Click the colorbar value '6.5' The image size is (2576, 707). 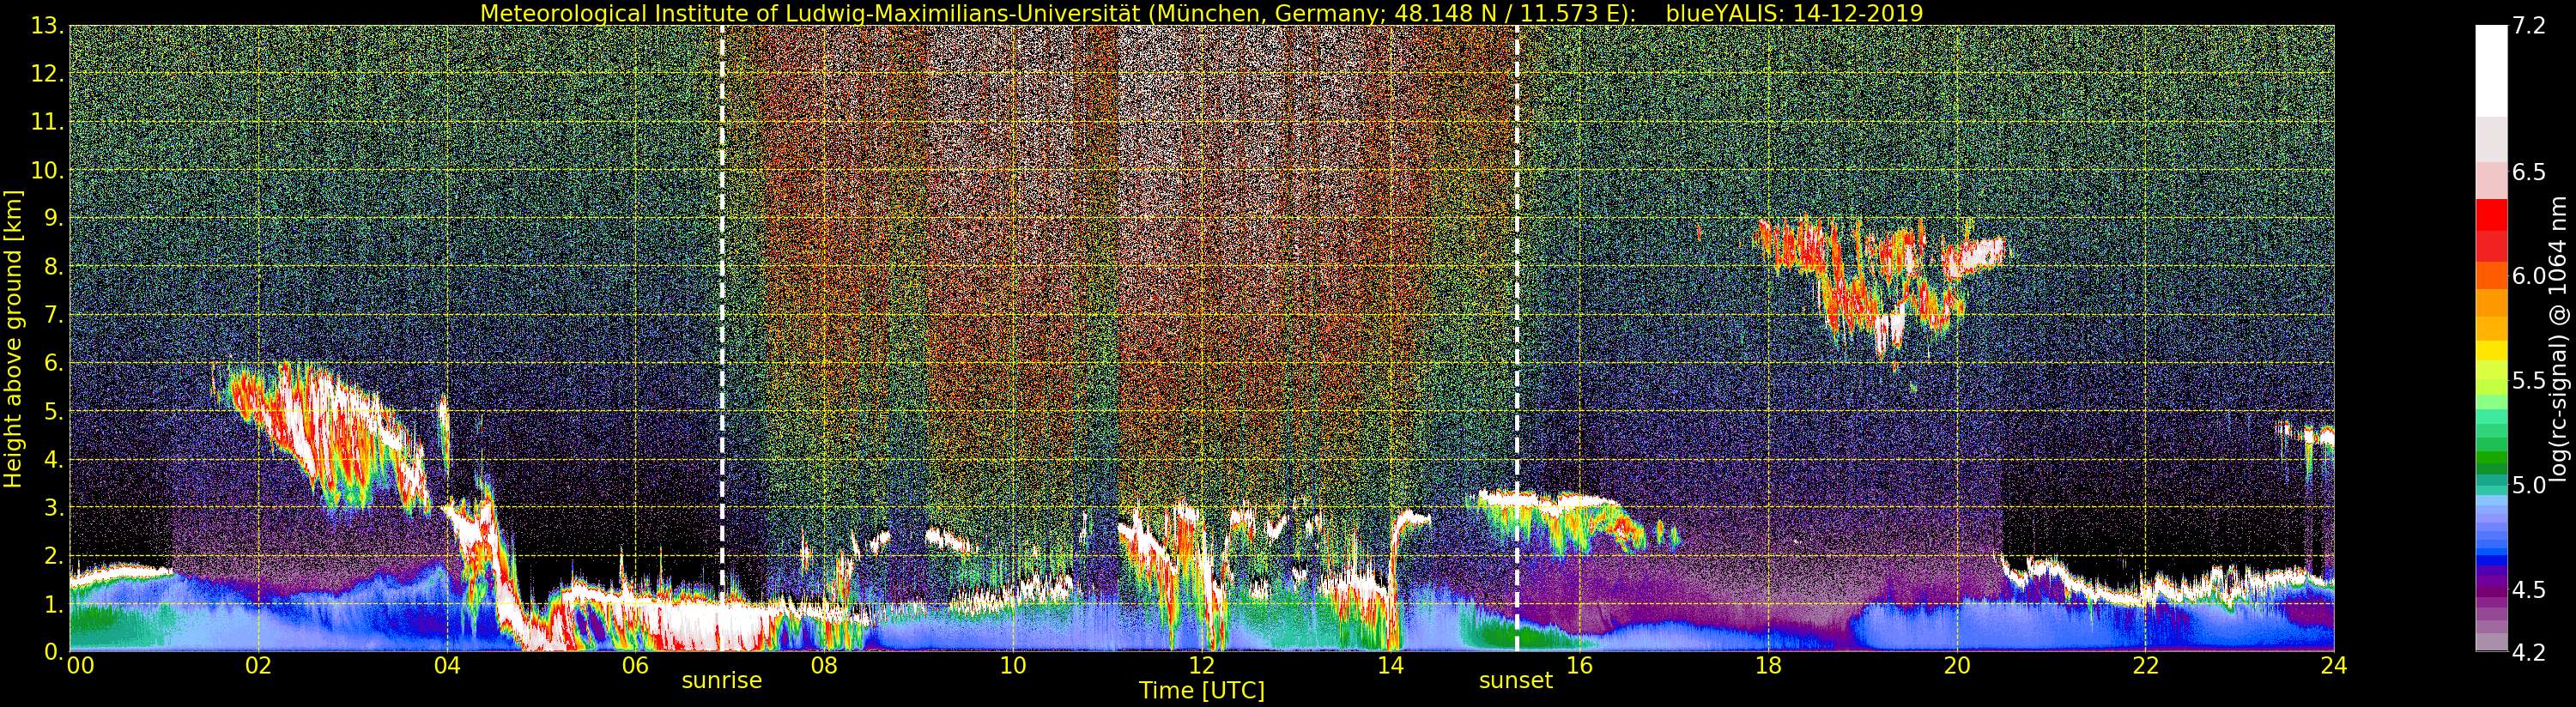(2529, 172)
